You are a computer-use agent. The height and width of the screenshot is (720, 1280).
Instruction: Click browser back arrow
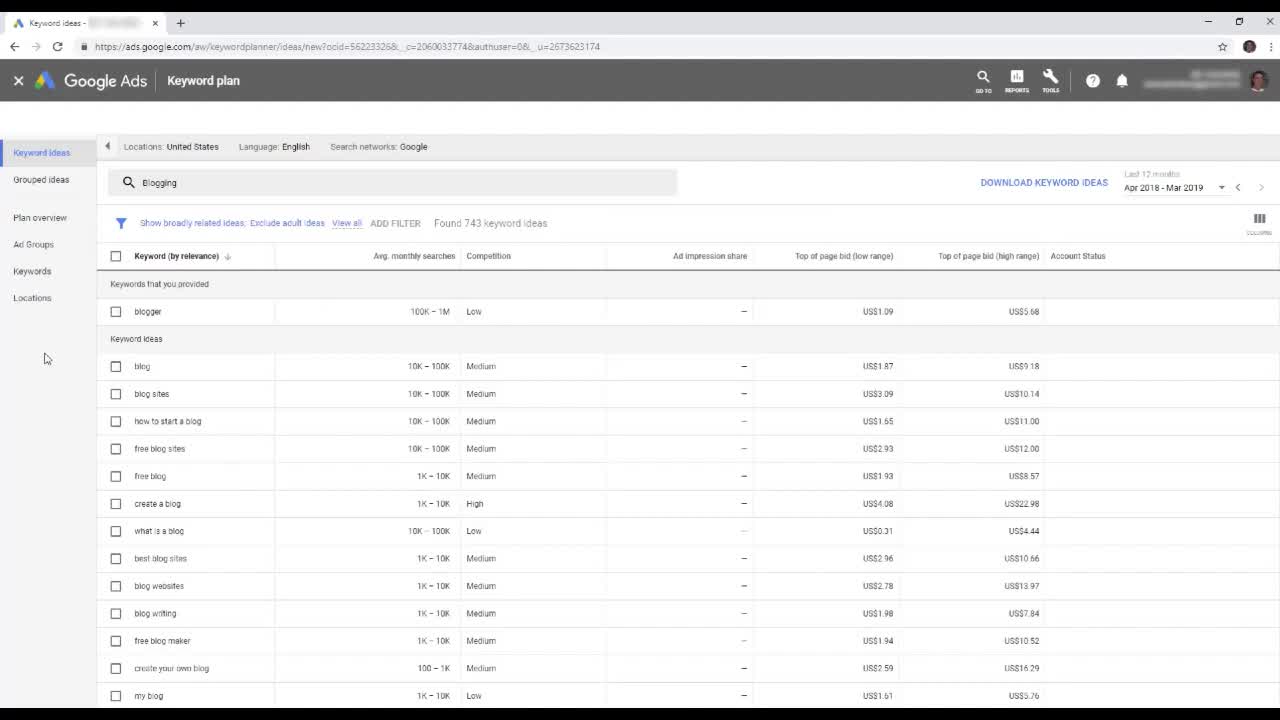click(x=14, y=47)
